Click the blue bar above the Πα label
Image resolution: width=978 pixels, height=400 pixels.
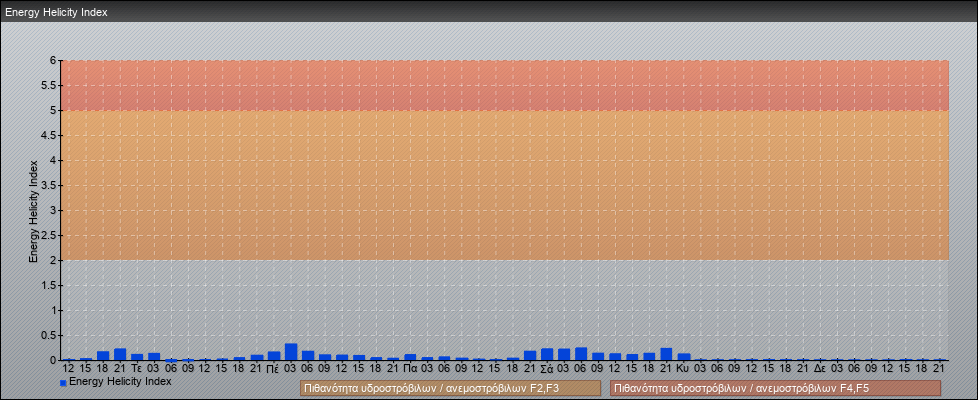(x=410, y=357)
